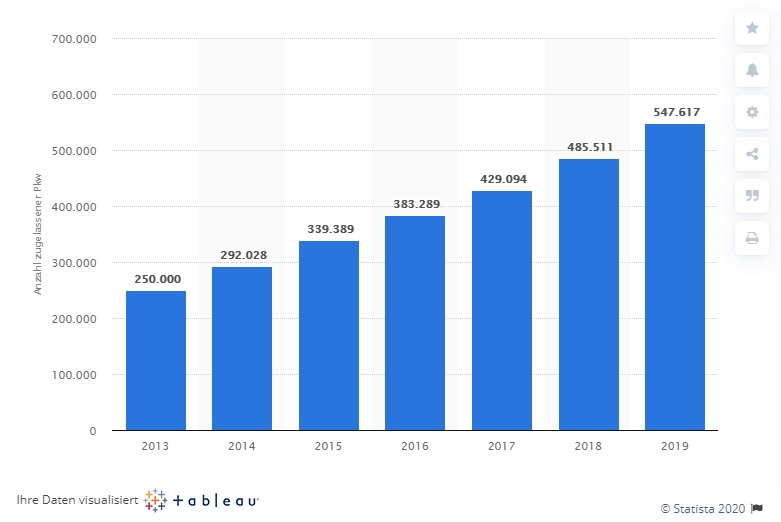Click the 2019 axis label
Image resolution: width=781 pixels, height=522 pixels.
click(x=675, y=446)
